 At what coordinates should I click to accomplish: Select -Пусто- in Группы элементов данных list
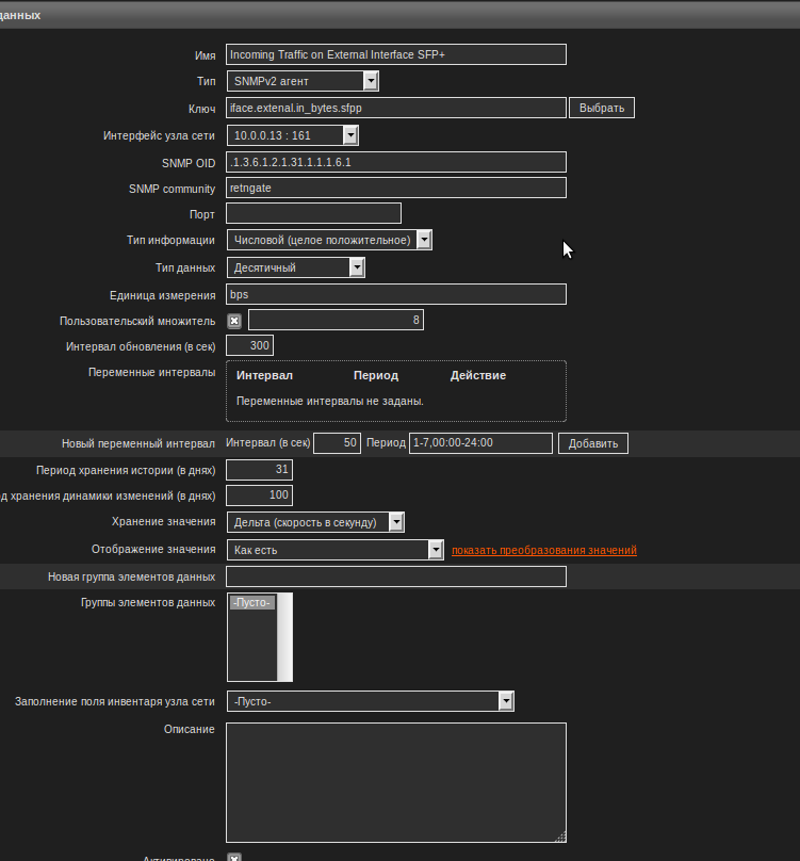(x=252, y=602)
